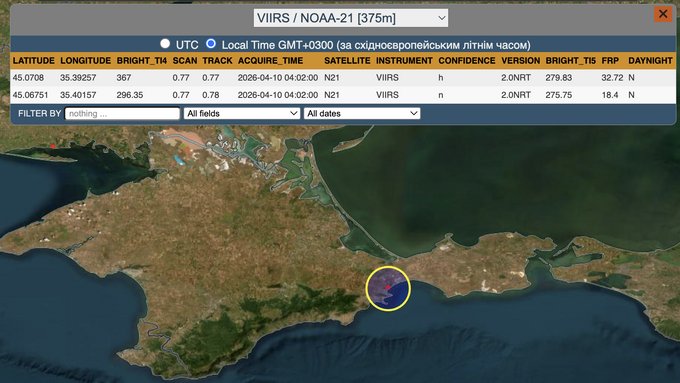Close the fire data panel
This screenshot has width=680, height=383.
(663, 14)
